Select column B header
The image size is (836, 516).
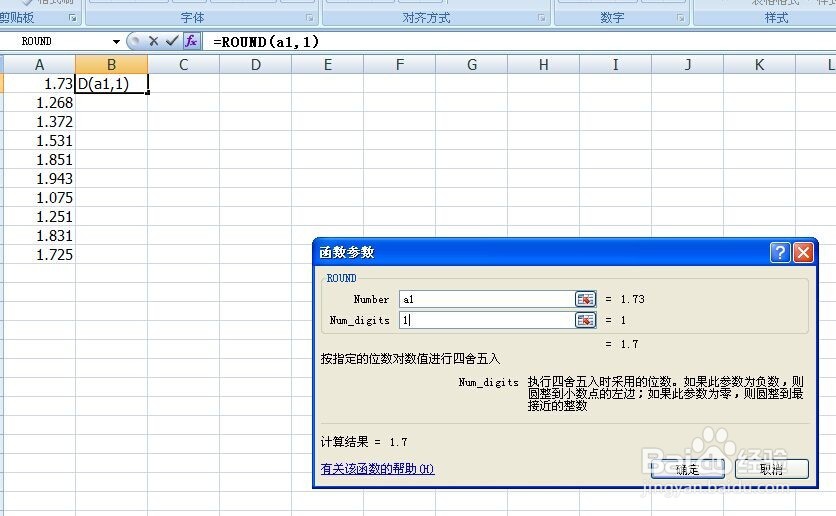click(111, 64)
